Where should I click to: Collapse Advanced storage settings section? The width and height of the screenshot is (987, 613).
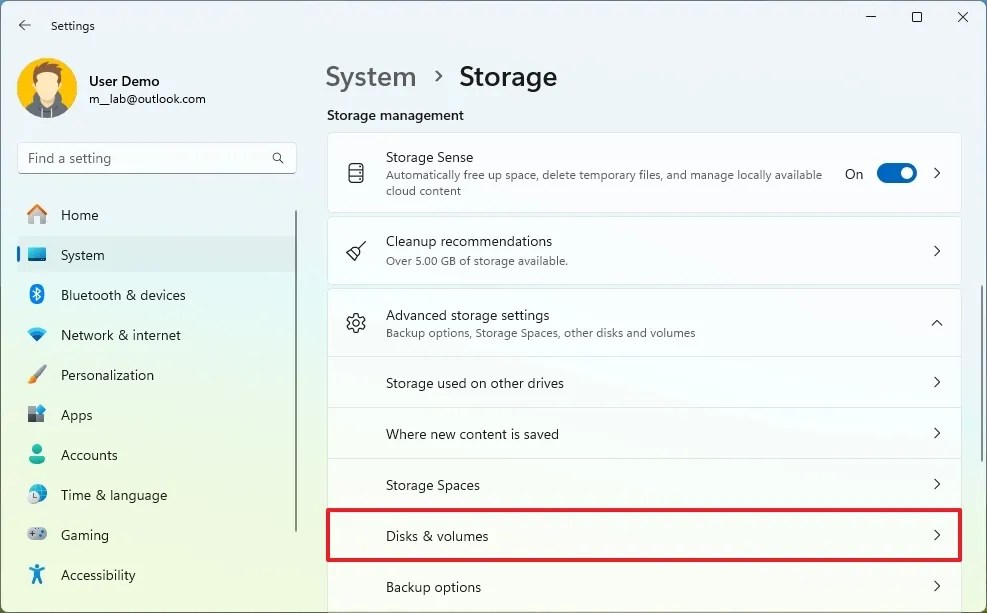pyautogui.click(x=937, y=323)
